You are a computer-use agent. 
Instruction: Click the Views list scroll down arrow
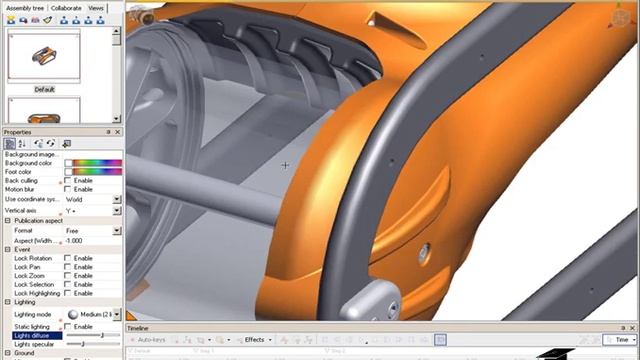coord(117,118)
